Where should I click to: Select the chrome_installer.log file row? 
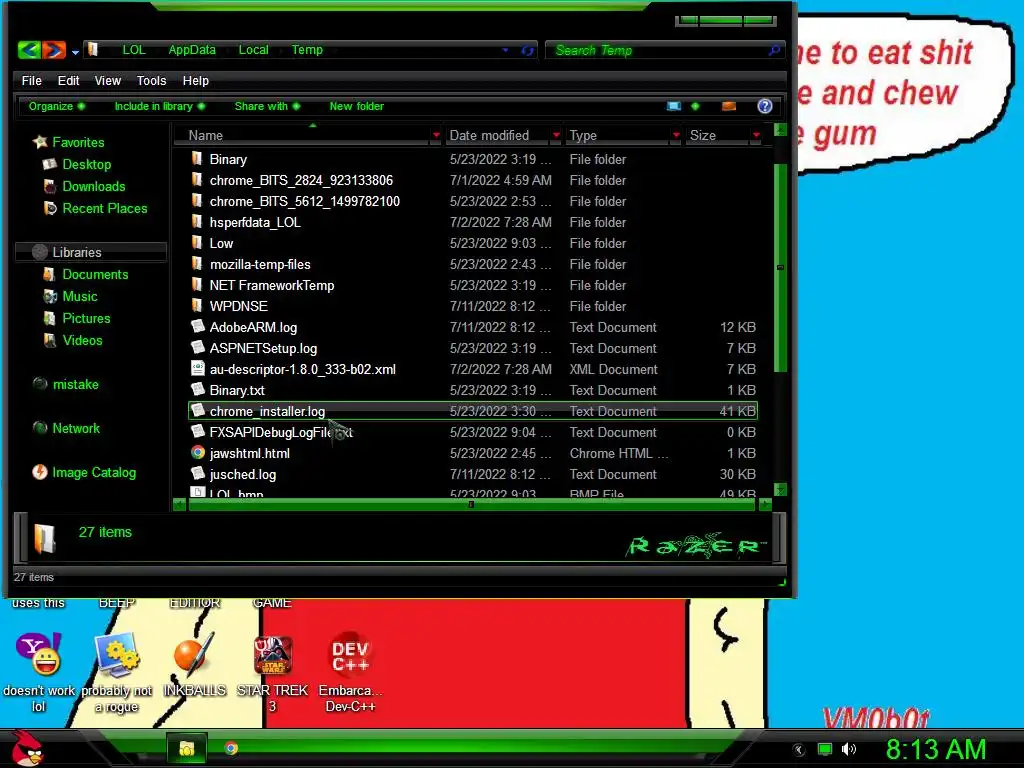coord(473,411)
